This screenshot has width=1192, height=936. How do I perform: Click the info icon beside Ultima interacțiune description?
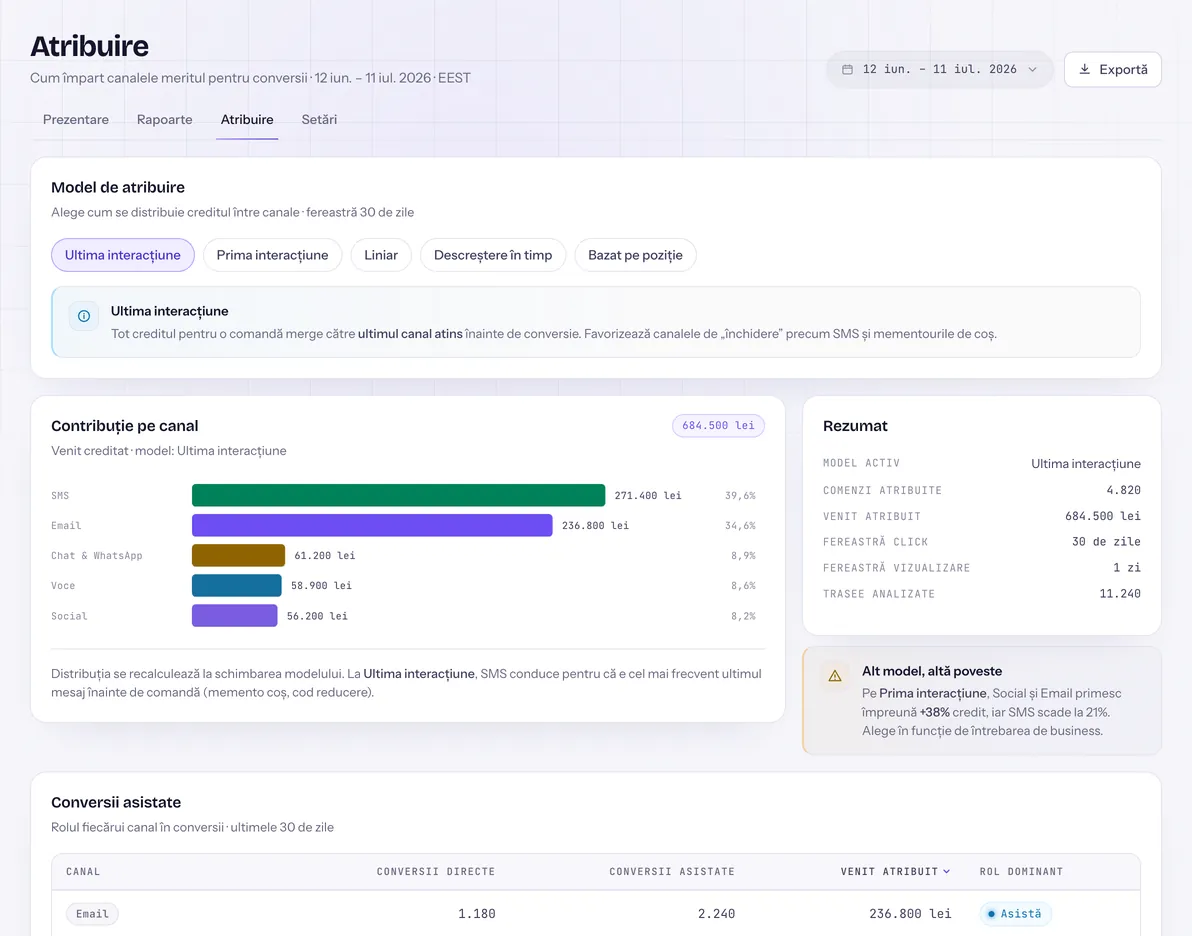(84, 316)
